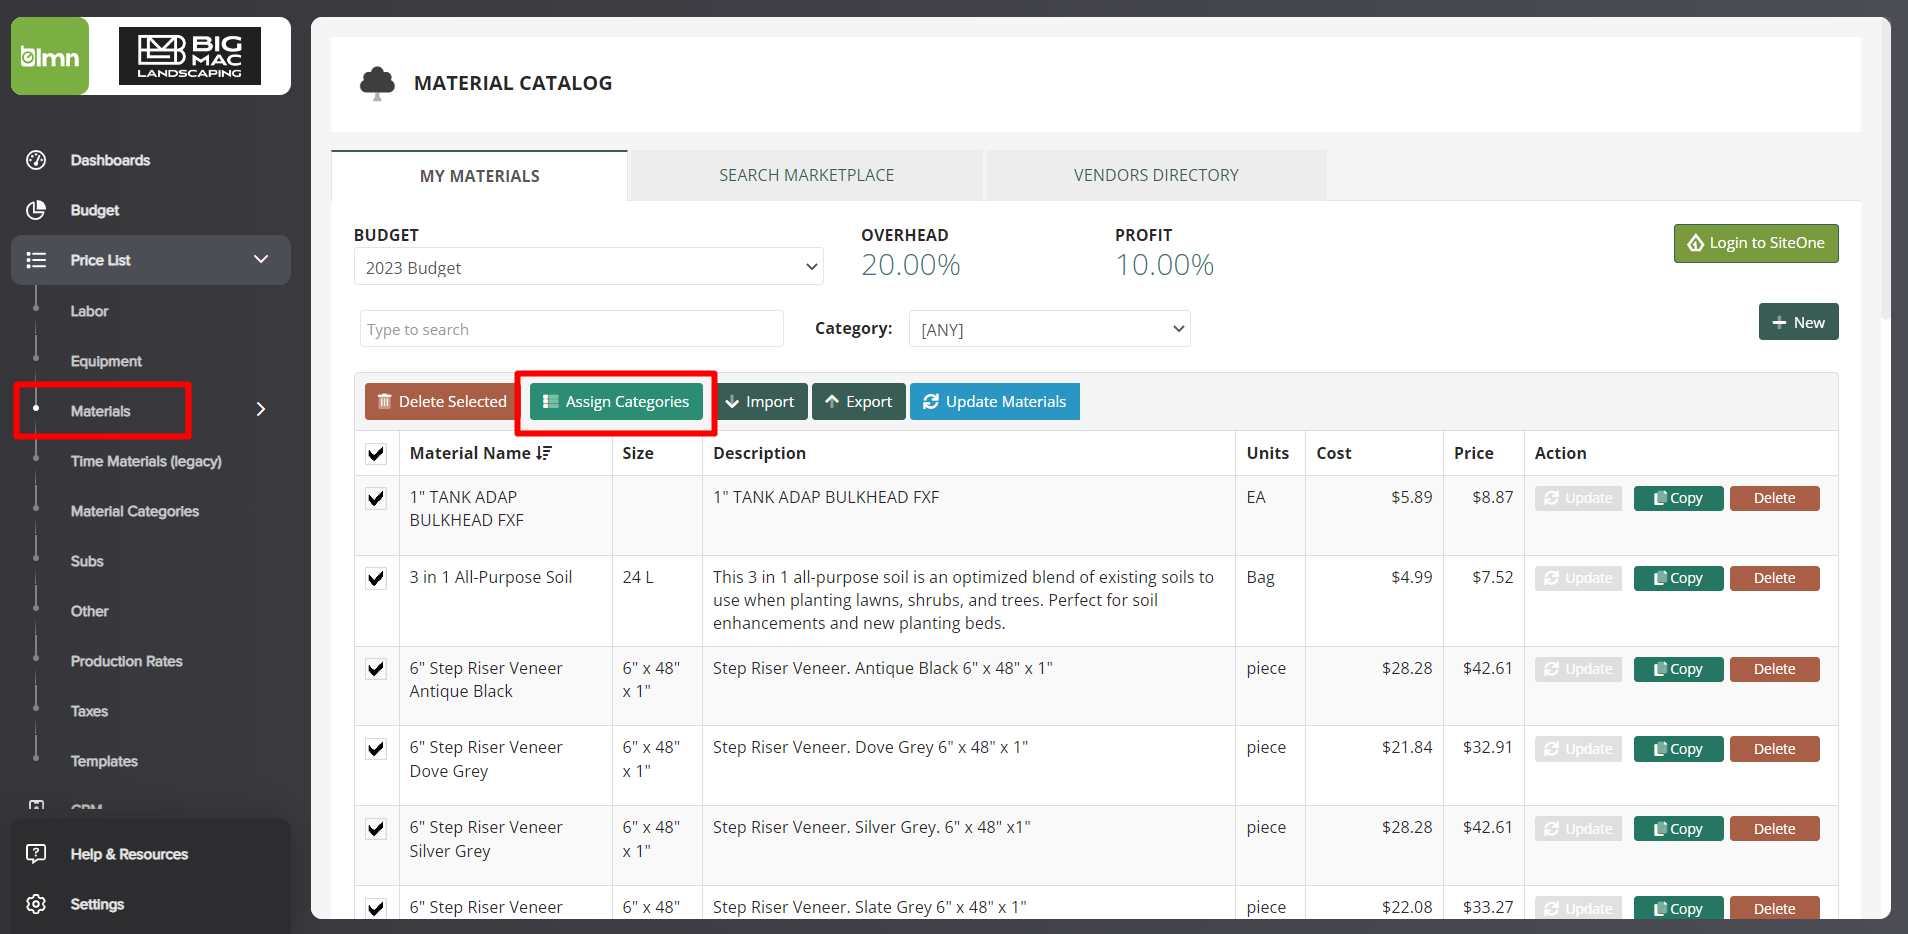The image size is (1908, 934).
Task: Open Taxes in the sidebar
Action: click(89, 711)
